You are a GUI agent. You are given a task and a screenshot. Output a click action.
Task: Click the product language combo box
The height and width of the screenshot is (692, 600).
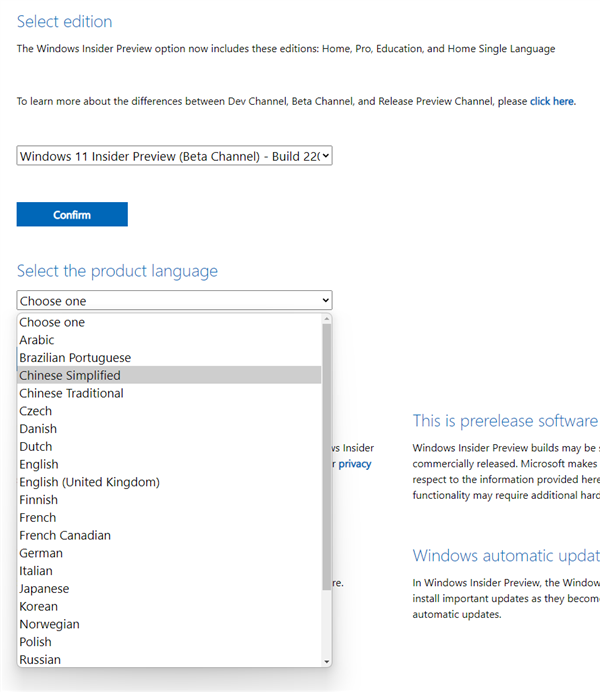click(x=174, y=301)
